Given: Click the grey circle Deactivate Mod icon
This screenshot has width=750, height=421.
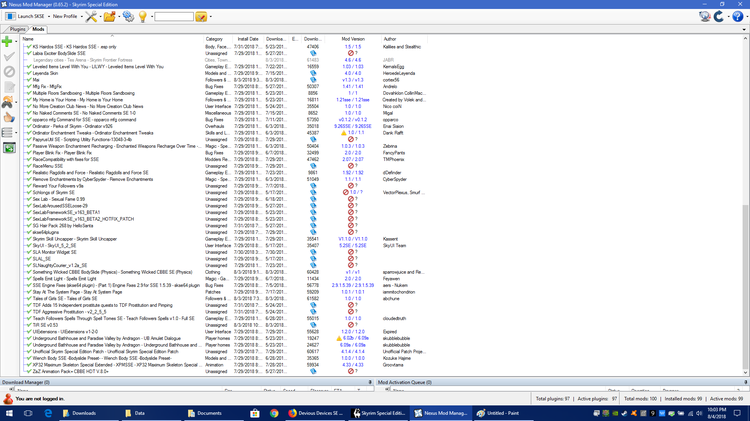Looking at the screenshot, I should click(9, 72).
